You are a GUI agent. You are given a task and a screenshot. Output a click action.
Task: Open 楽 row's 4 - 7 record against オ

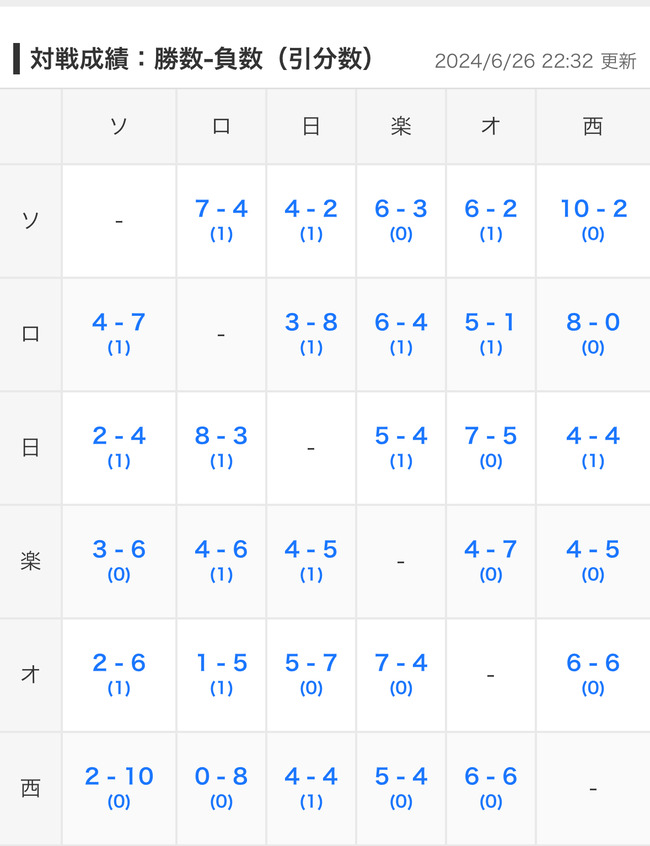coord(491,549)
